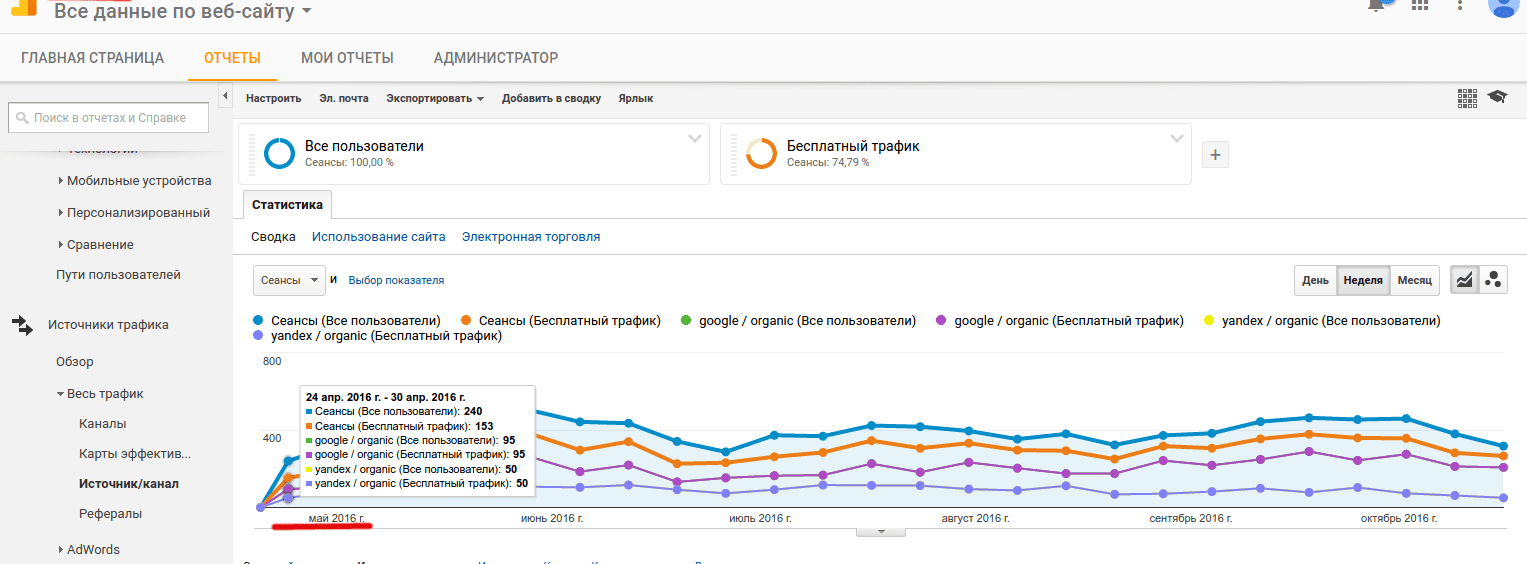Screen dimensions: 1527x564
Task: Select the Неделя time granularity
Action: point(1363,281)
